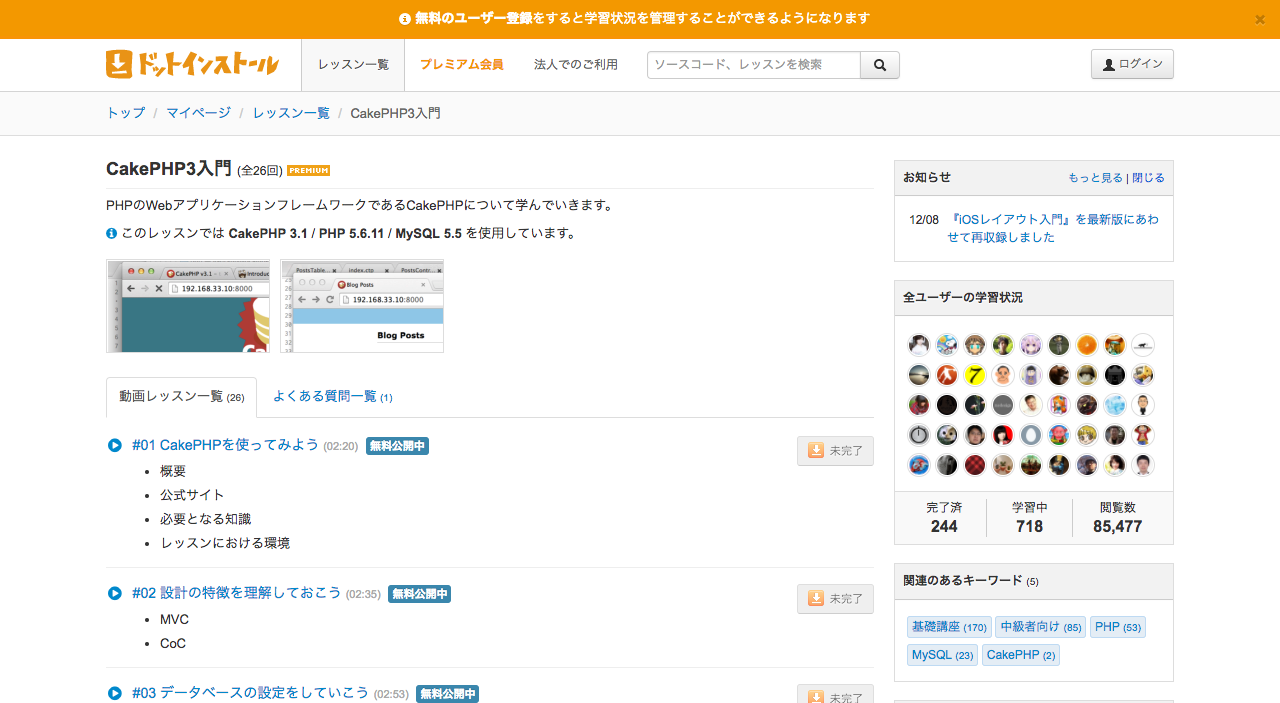Click the PREMIUM badge next to the title
The image size is (1280, 703).
pyautogui.click(x=308, y=170)
